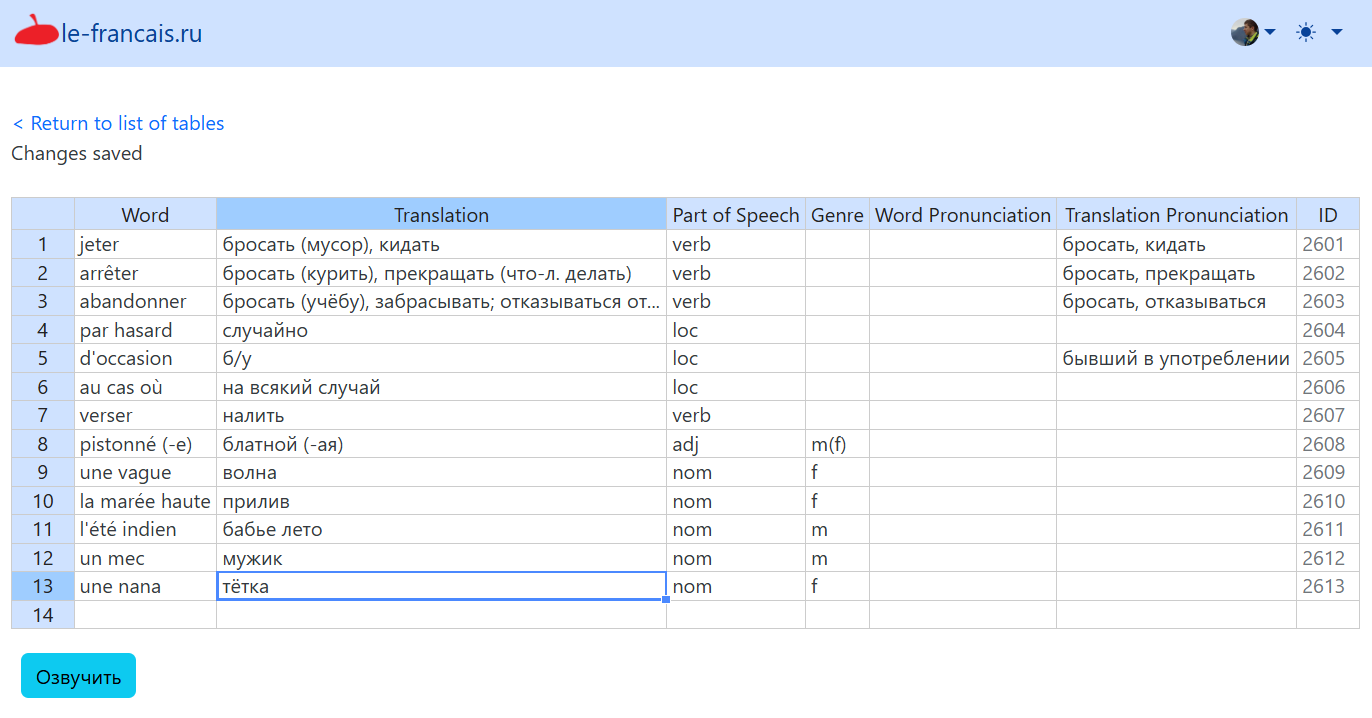Click translation cell 'на всякий случай'

(x=441, y=388)
